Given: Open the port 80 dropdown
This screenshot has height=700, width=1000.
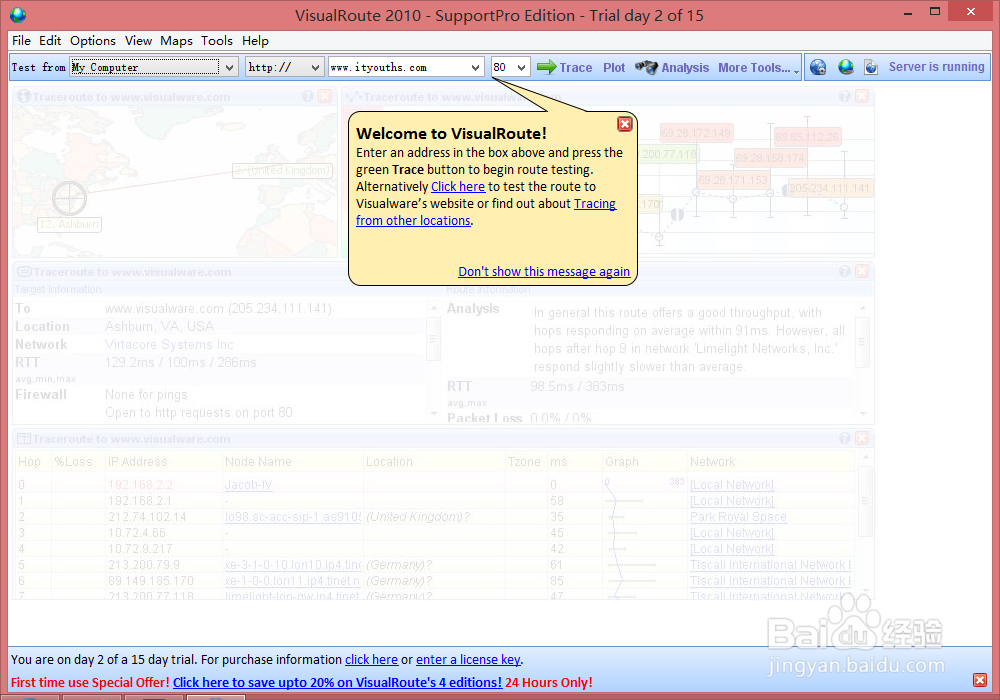Looking at the screenshot, I should pyautogui.click(x=522, y=67).
